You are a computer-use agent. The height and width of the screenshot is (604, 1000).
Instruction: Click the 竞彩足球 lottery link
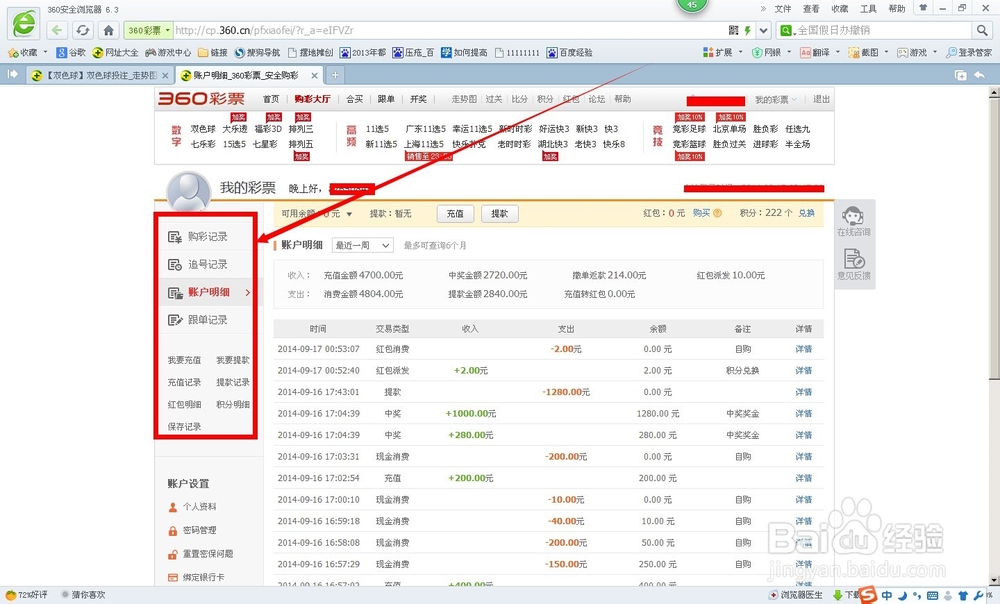click(x=689, y=129)
